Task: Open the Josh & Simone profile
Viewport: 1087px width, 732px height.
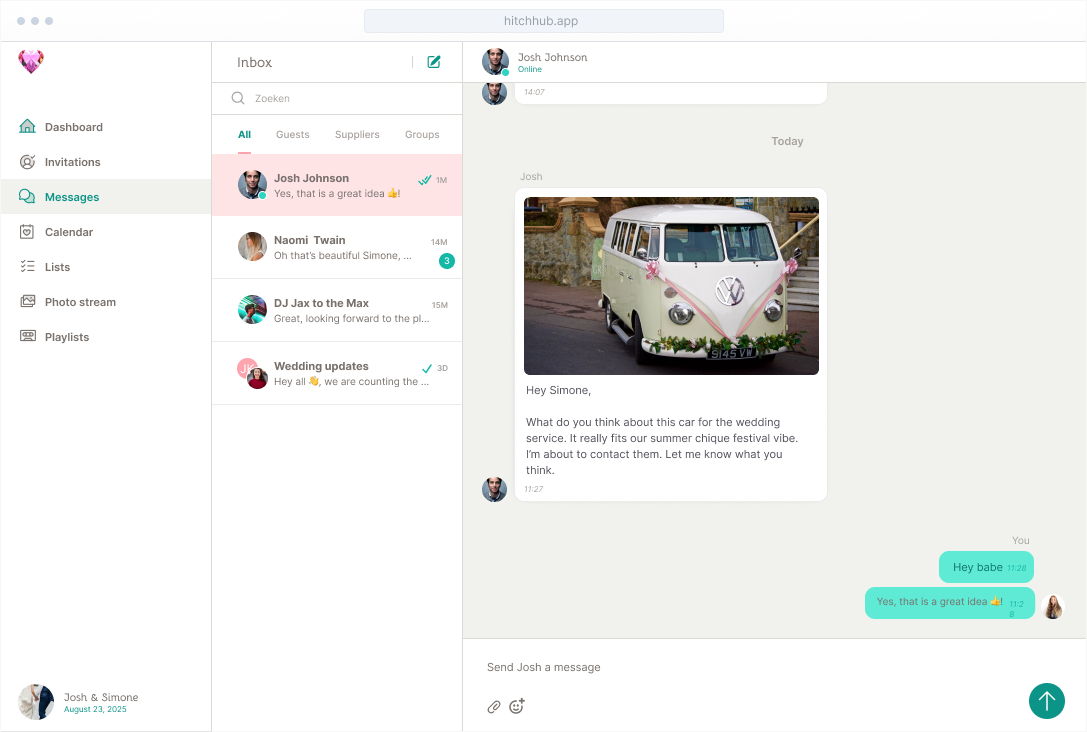Action: (x=78, y=702)
